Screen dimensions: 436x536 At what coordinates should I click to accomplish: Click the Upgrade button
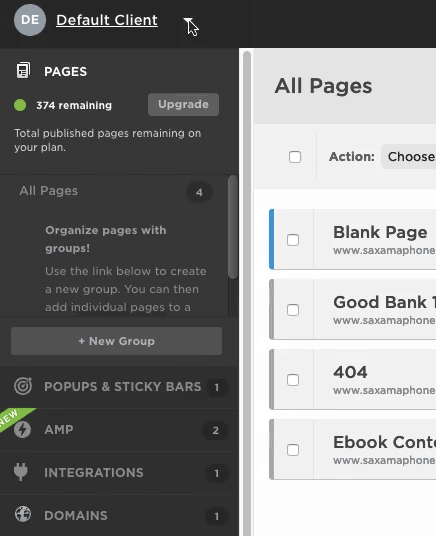(183, 105)
